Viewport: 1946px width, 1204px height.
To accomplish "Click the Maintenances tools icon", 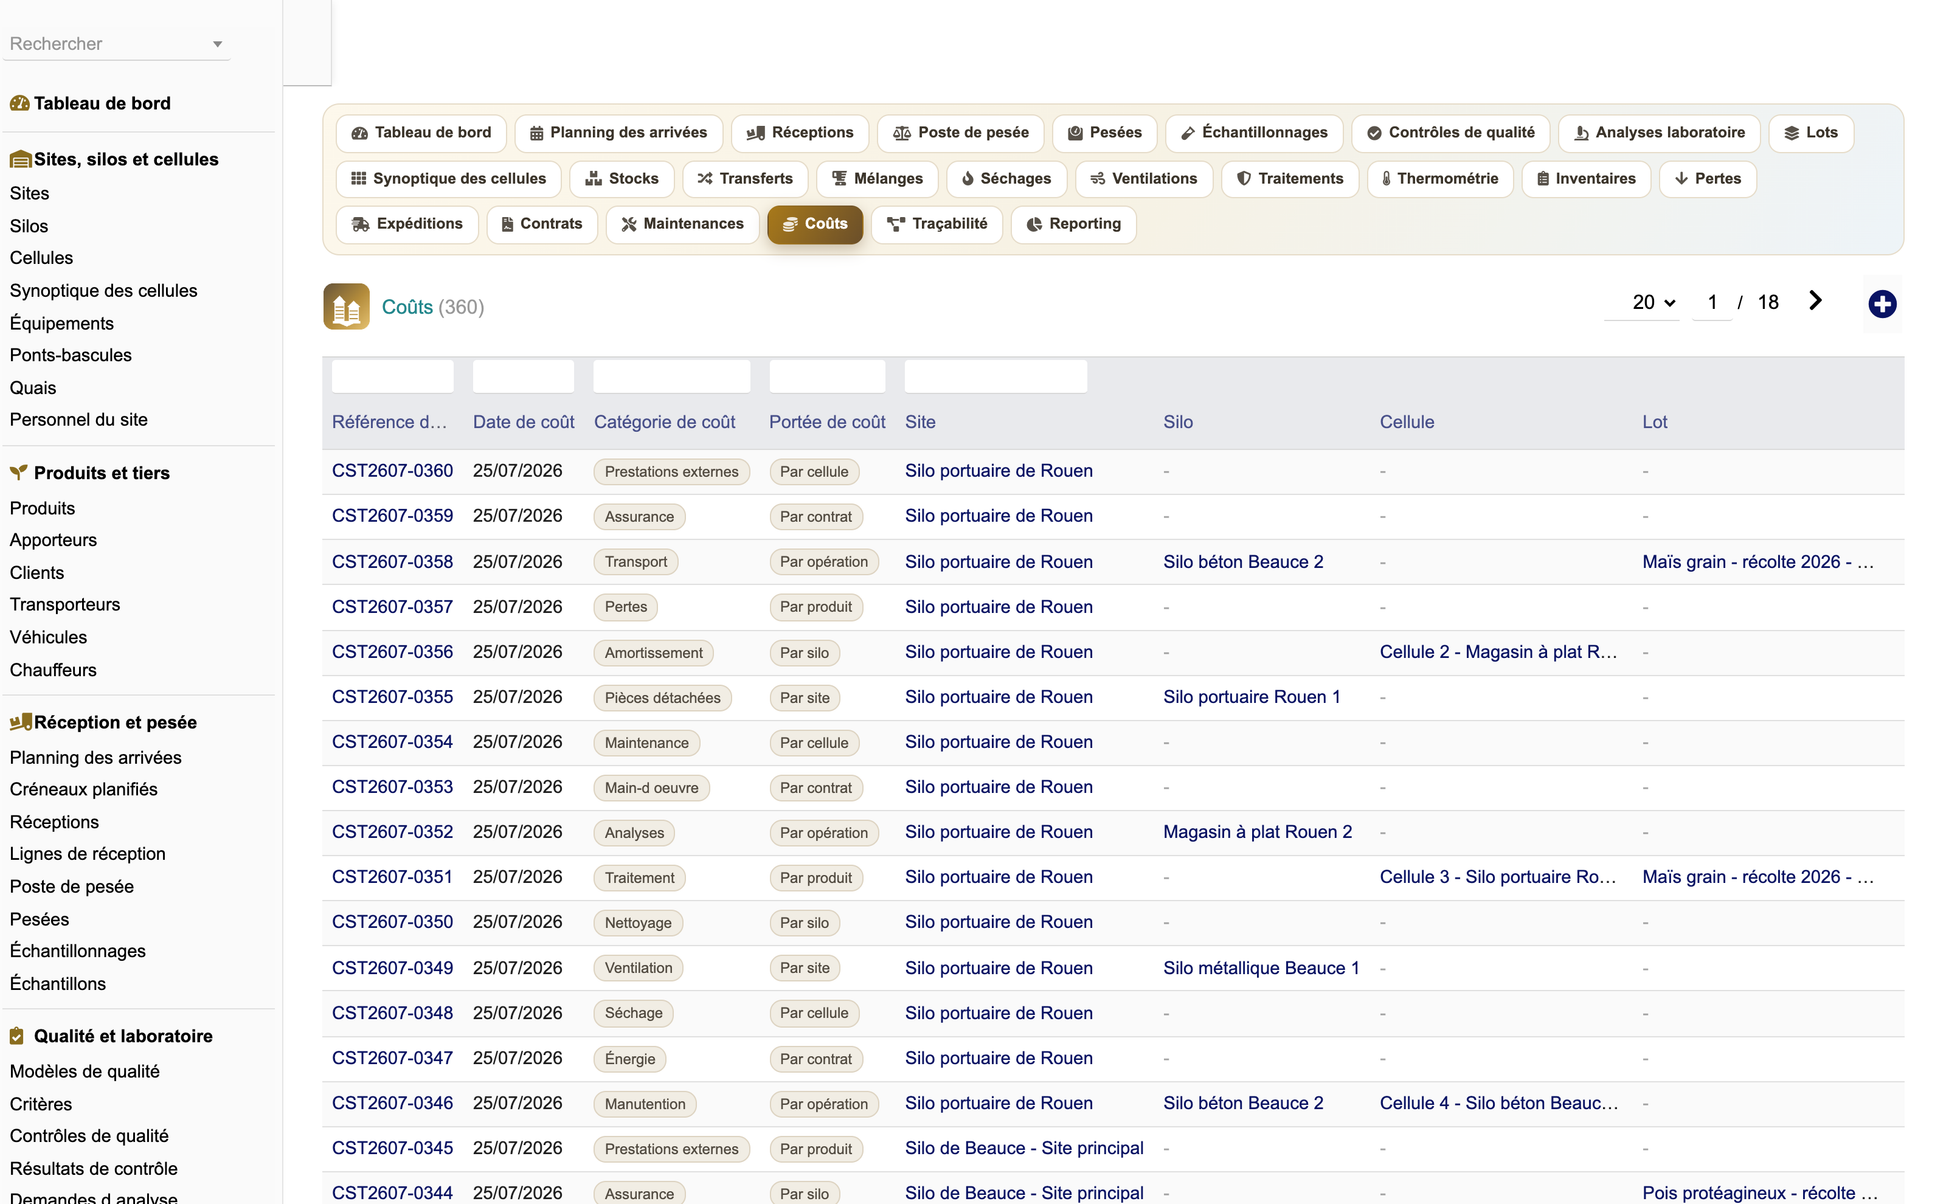I will [629, 224].
